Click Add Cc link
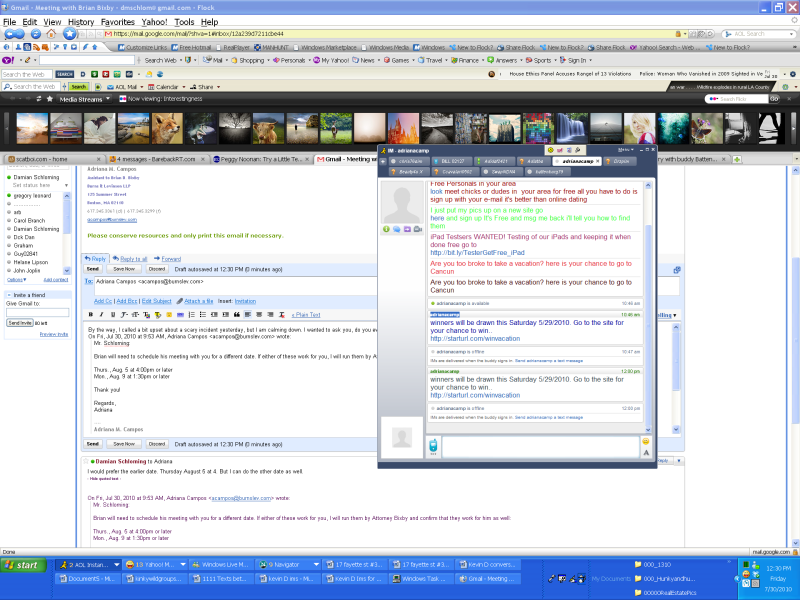Image resolution: width=800 pixels, height=600 pixels. [x=103, y=301]
